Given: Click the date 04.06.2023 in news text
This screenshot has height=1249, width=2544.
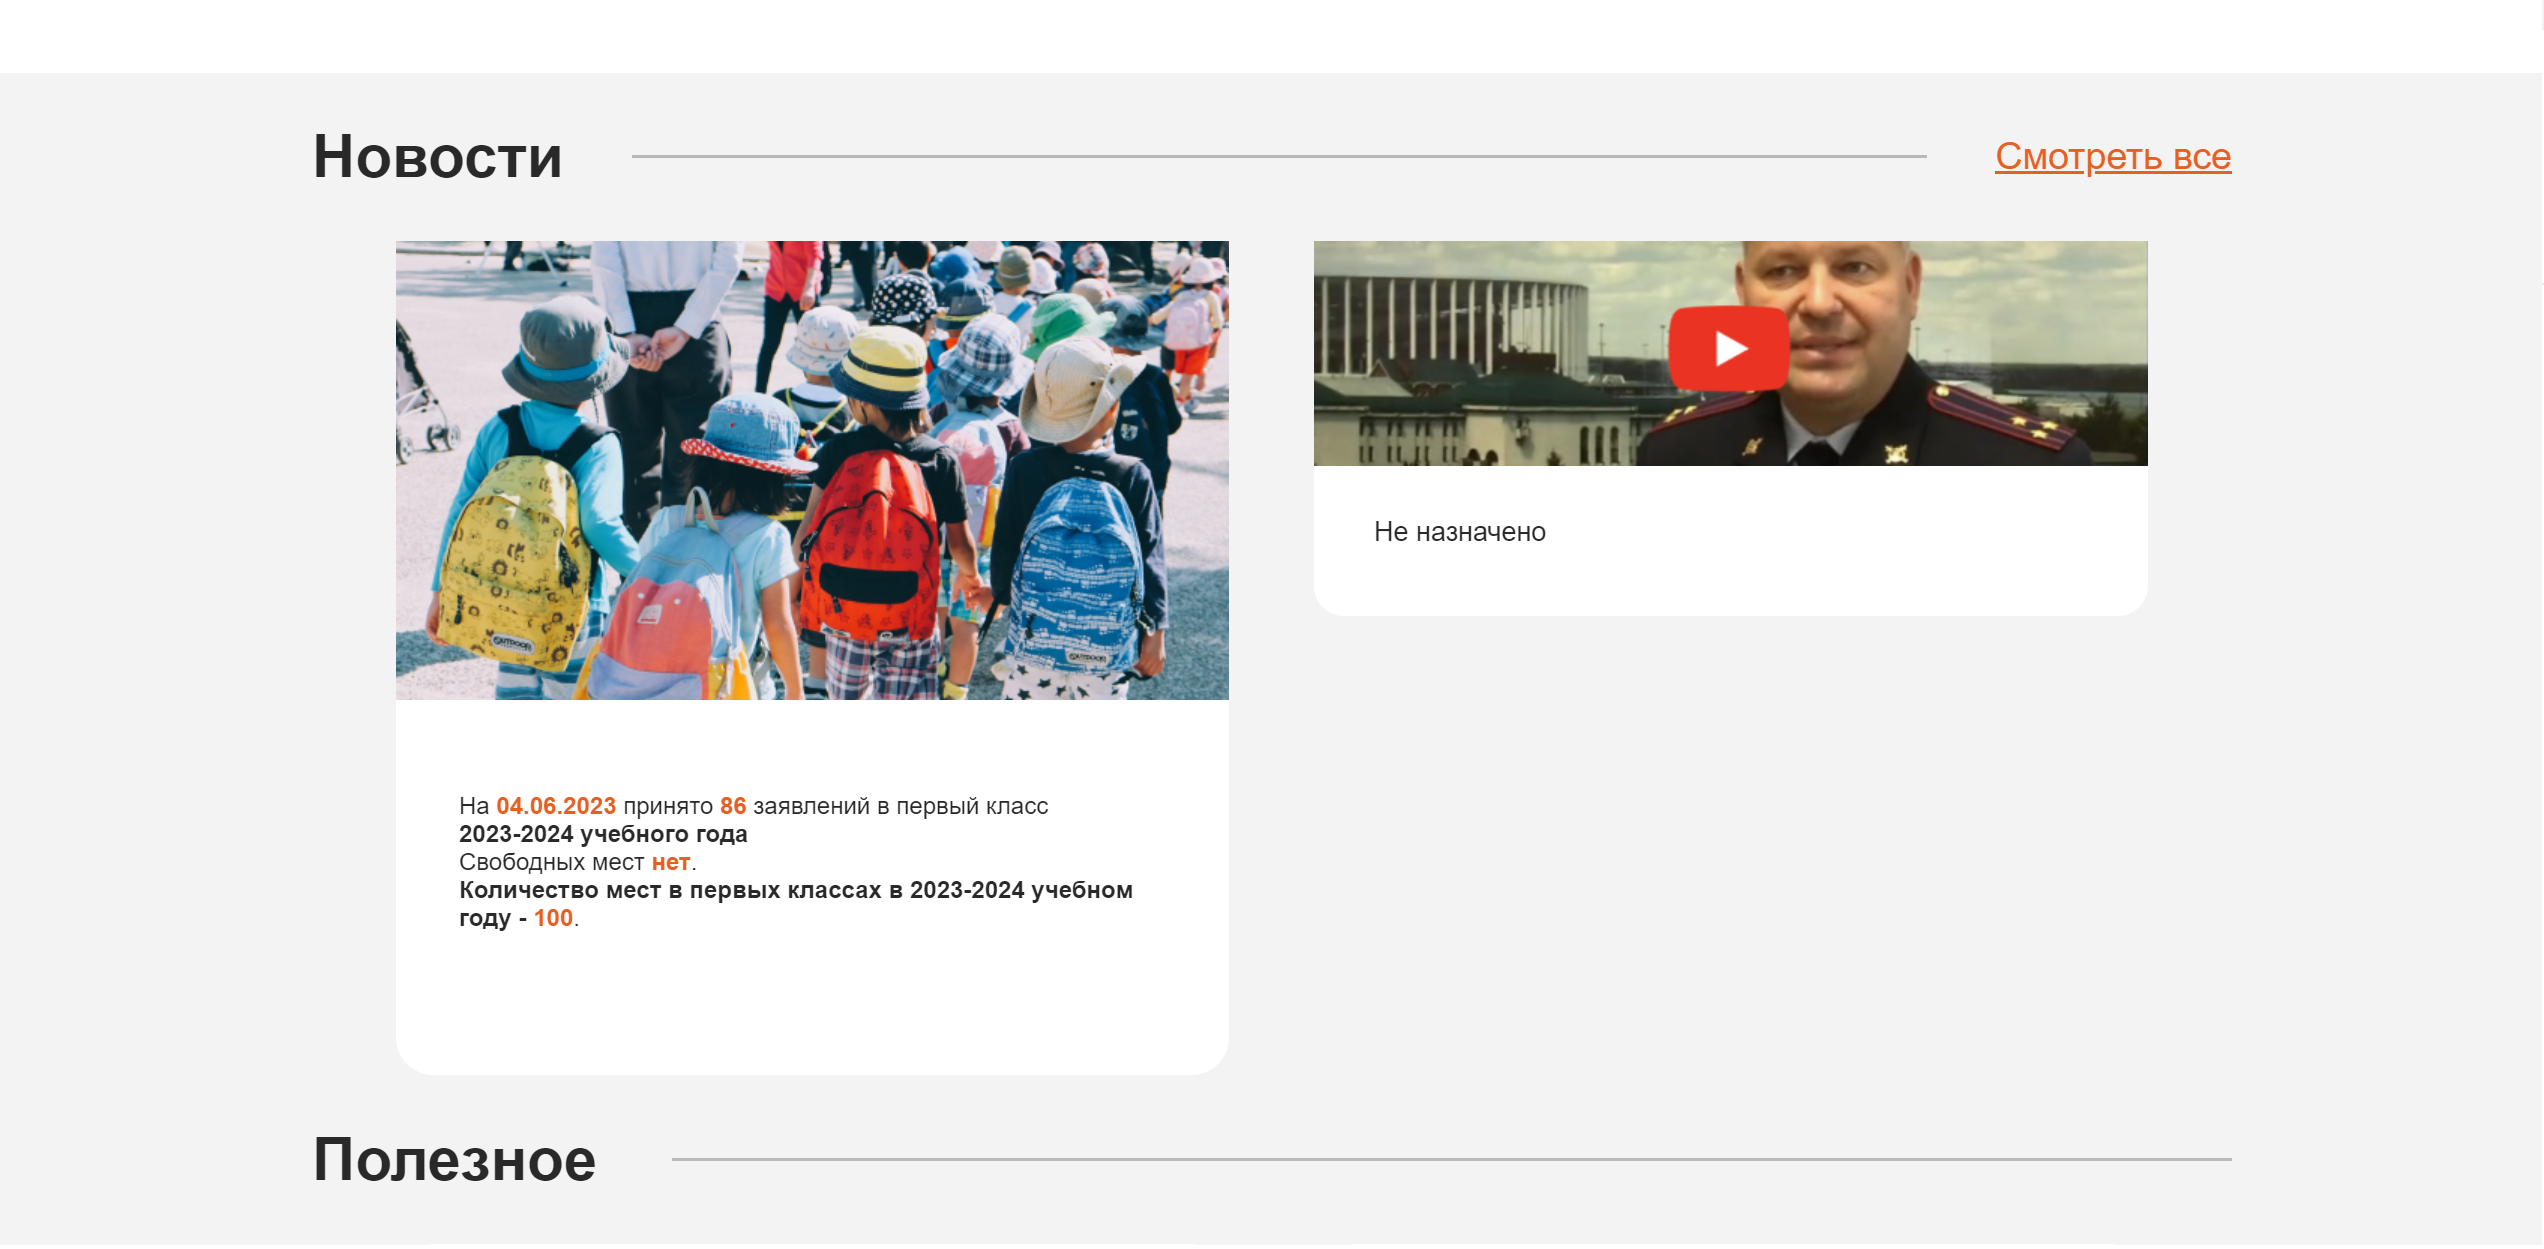Looking at the screenshot, I should click(556, 806).
